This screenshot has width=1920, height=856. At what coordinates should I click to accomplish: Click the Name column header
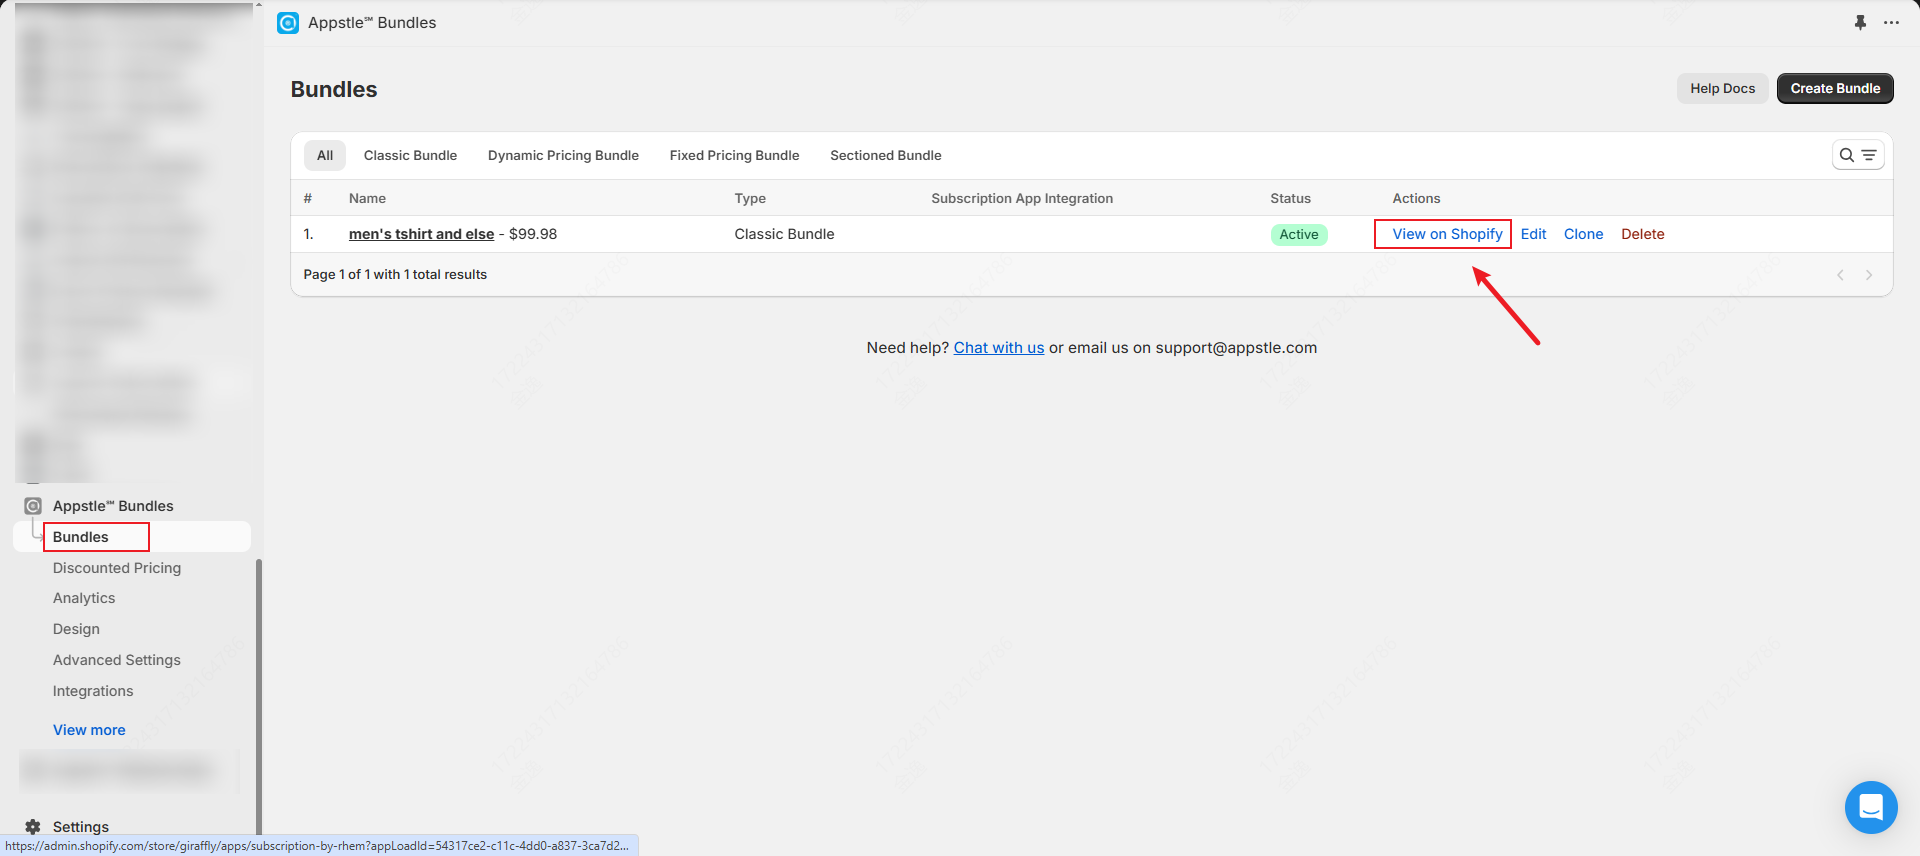click(367, 198)
